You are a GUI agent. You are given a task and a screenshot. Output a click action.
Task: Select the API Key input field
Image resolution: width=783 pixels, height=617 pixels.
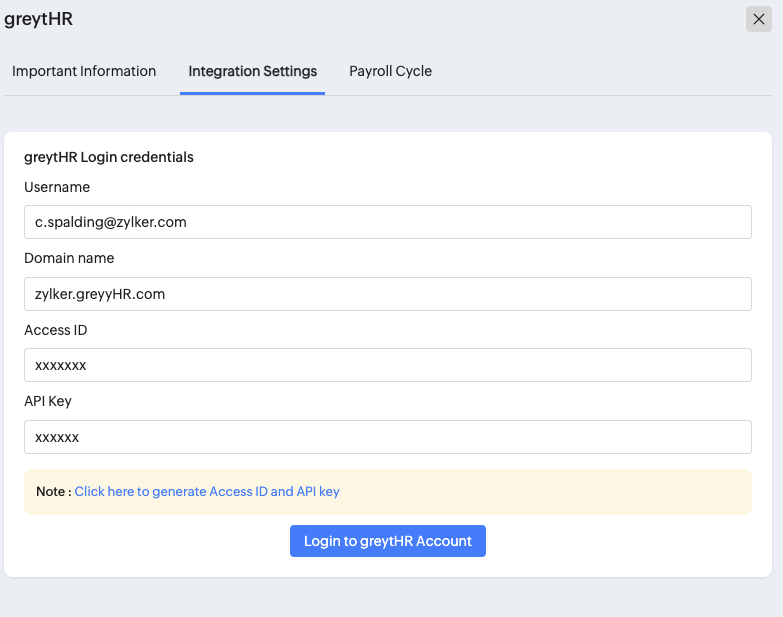[x=387, y=437]
